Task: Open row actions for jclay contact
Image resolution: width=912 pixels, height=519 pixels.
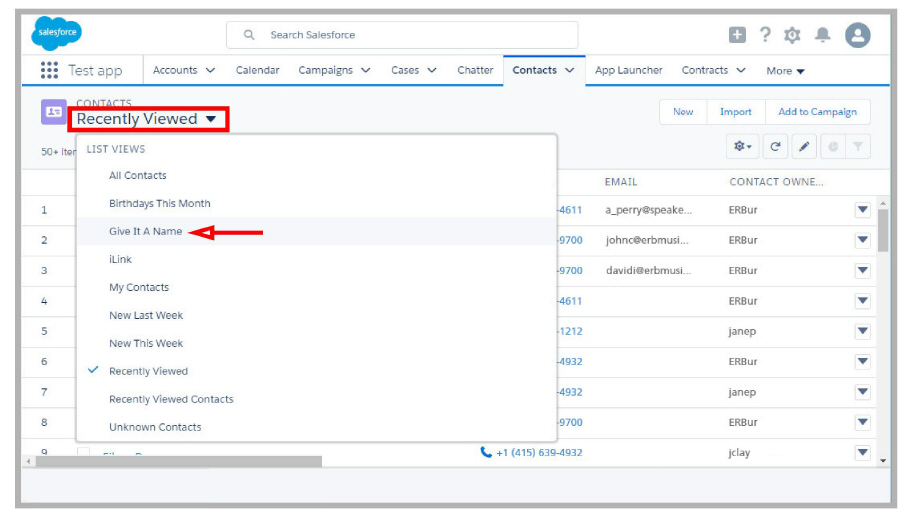Action: (x=863, y=452)
